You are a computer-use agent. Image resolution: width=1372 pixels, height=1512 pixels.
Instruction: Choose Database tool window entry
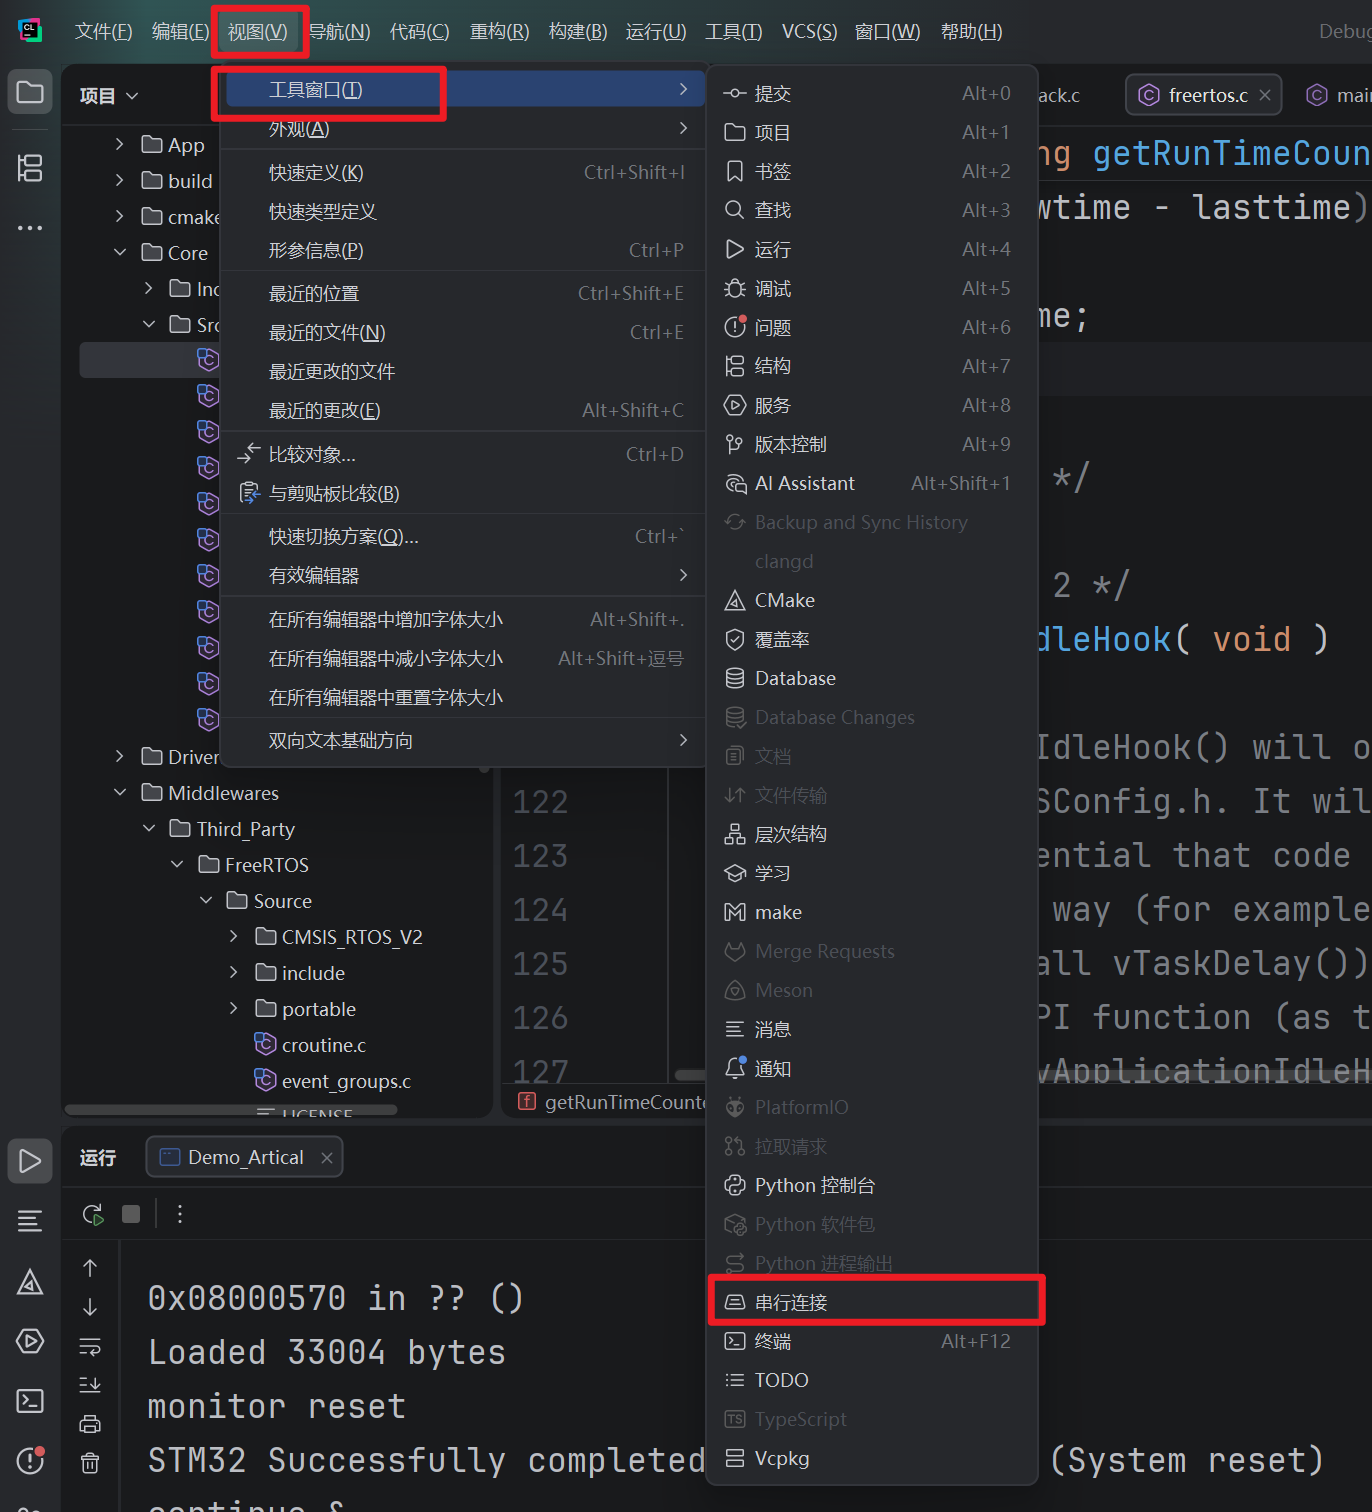(871, 678)
